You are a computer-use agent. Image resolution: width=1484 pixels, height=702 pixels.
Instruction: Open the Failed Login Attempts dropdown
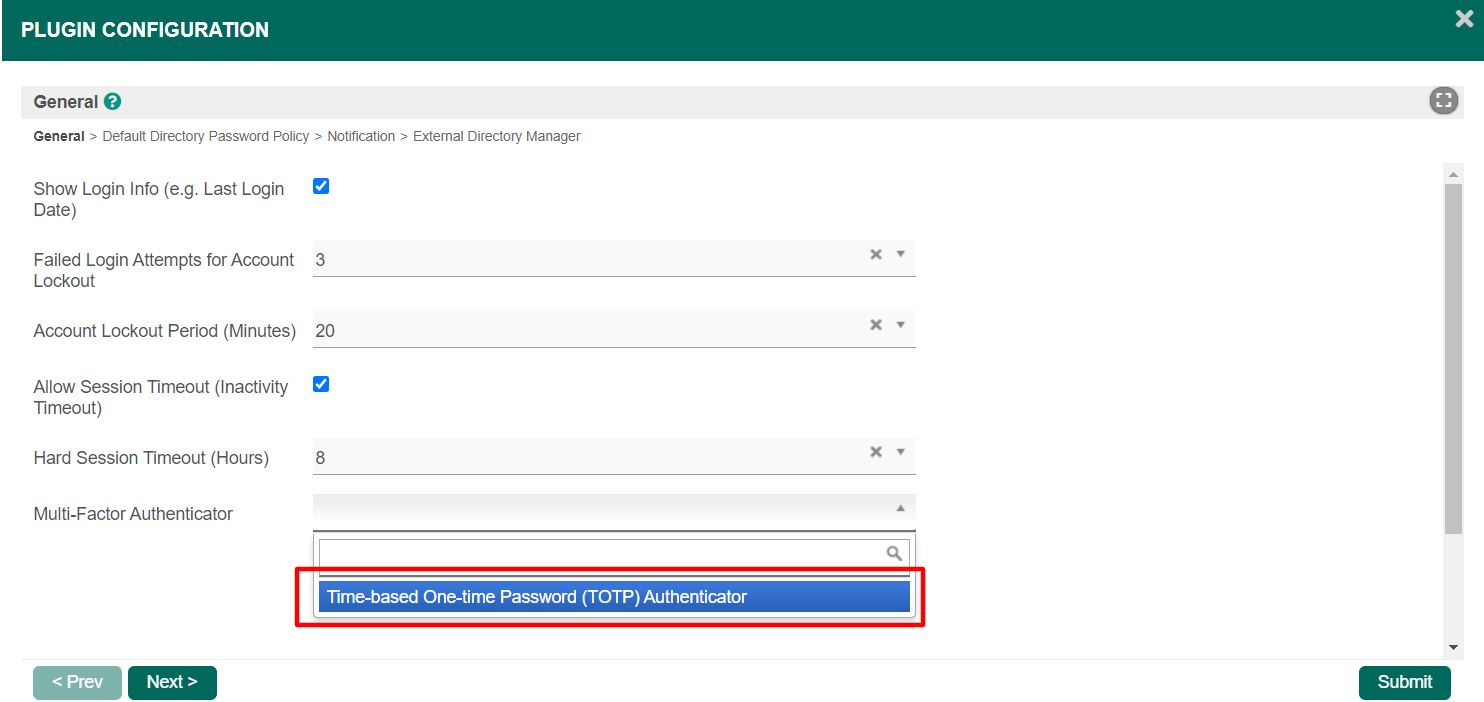[x=900, y=255]
